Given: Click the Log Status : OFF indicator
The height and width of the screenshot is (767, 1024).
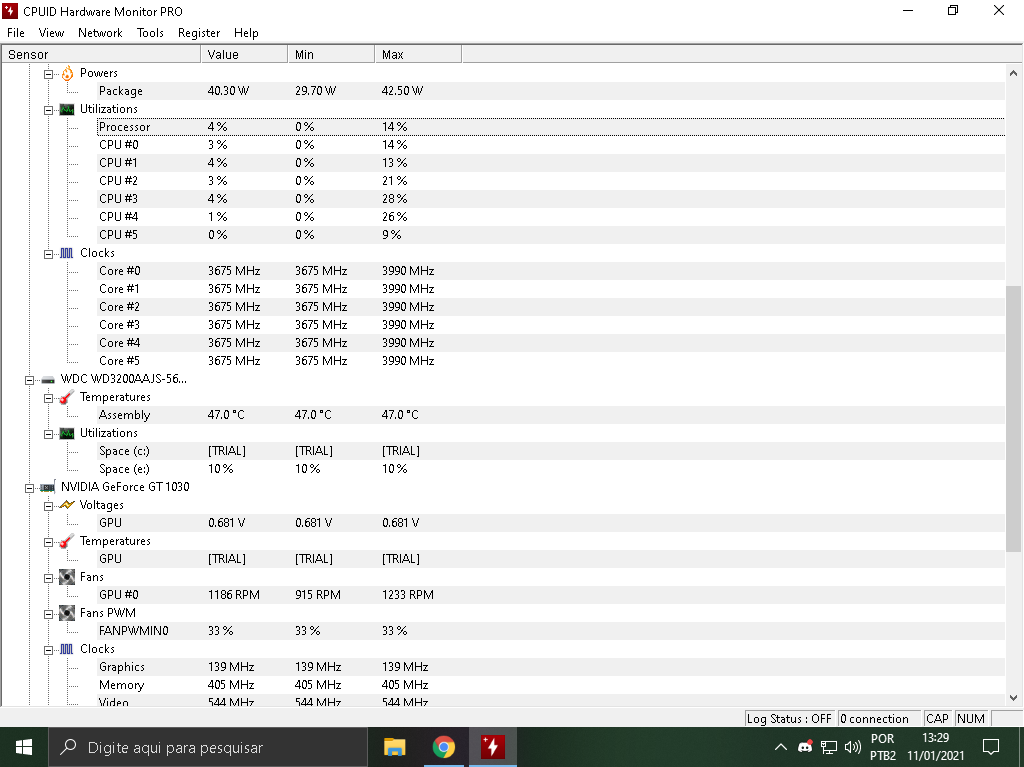Looking at the screenshot, I should click(789, 719).
